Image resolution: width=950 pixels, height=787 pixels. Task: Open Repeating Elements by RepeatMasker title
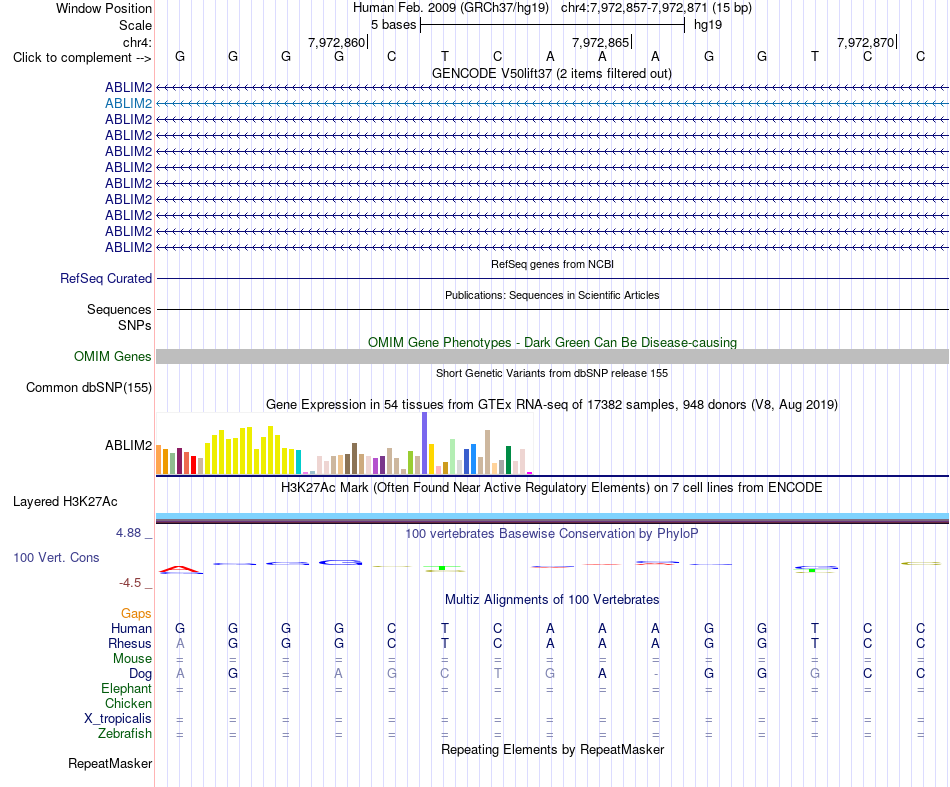click(552, 750)
